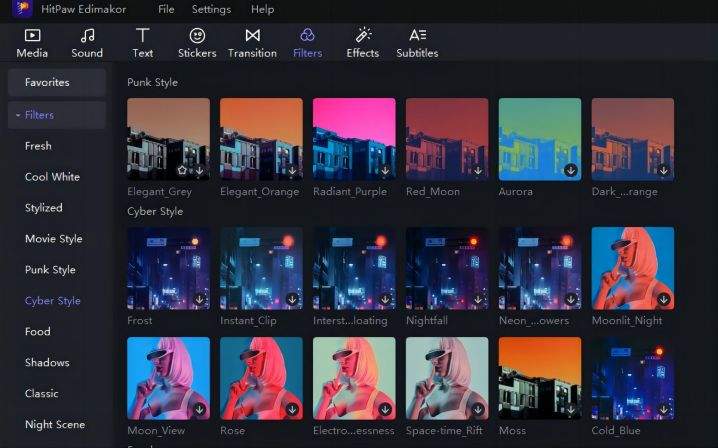Switch to the Transition panel
Screen dimensions: 718x448
[252, 42]
